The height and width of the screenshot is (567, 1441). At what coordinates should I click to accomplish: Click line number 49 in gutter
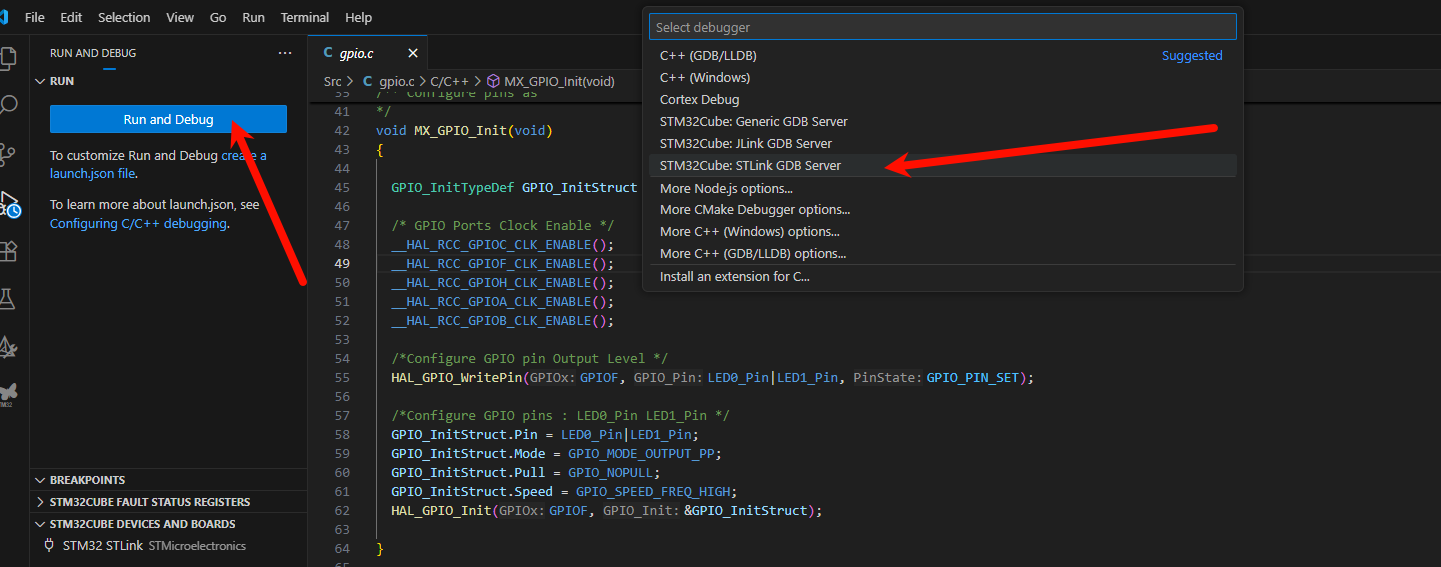(x=342, y=264)
